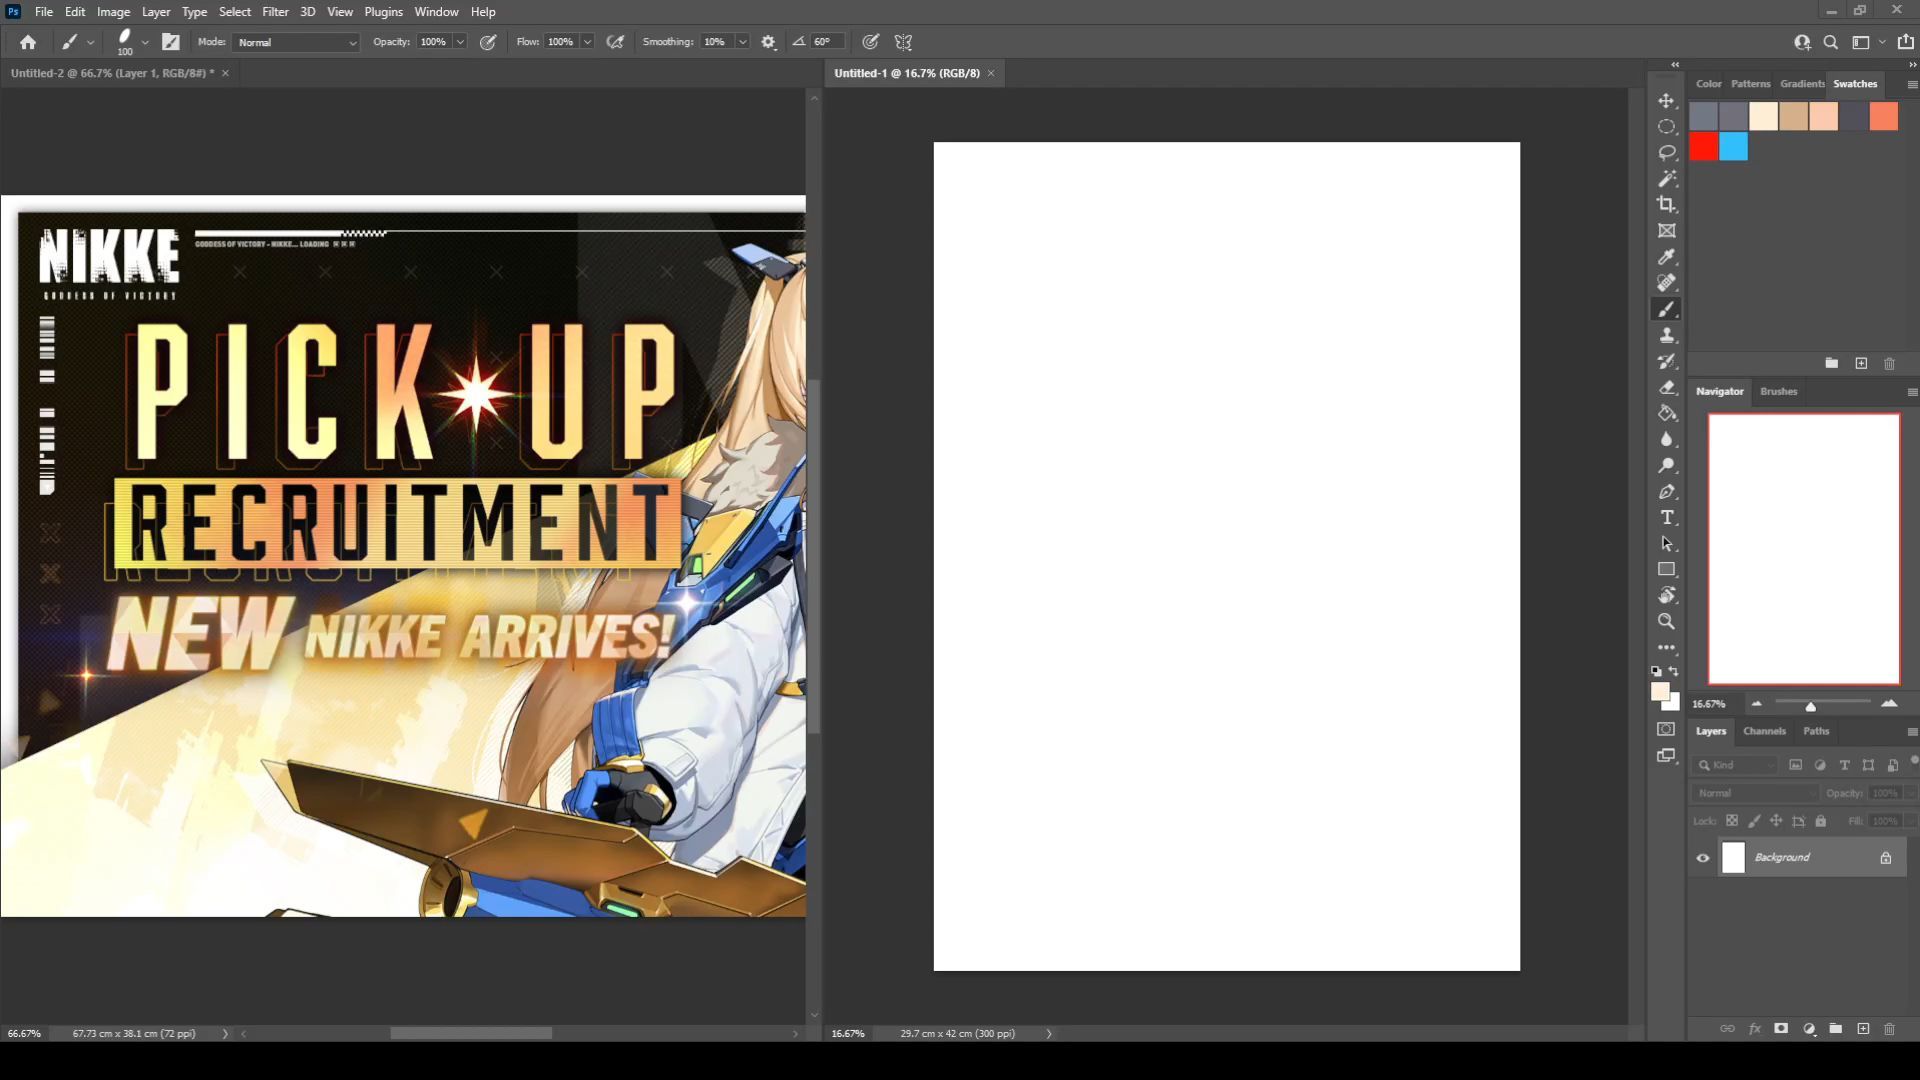
Task: Select the light blue color swatch
Action: 1734,147
